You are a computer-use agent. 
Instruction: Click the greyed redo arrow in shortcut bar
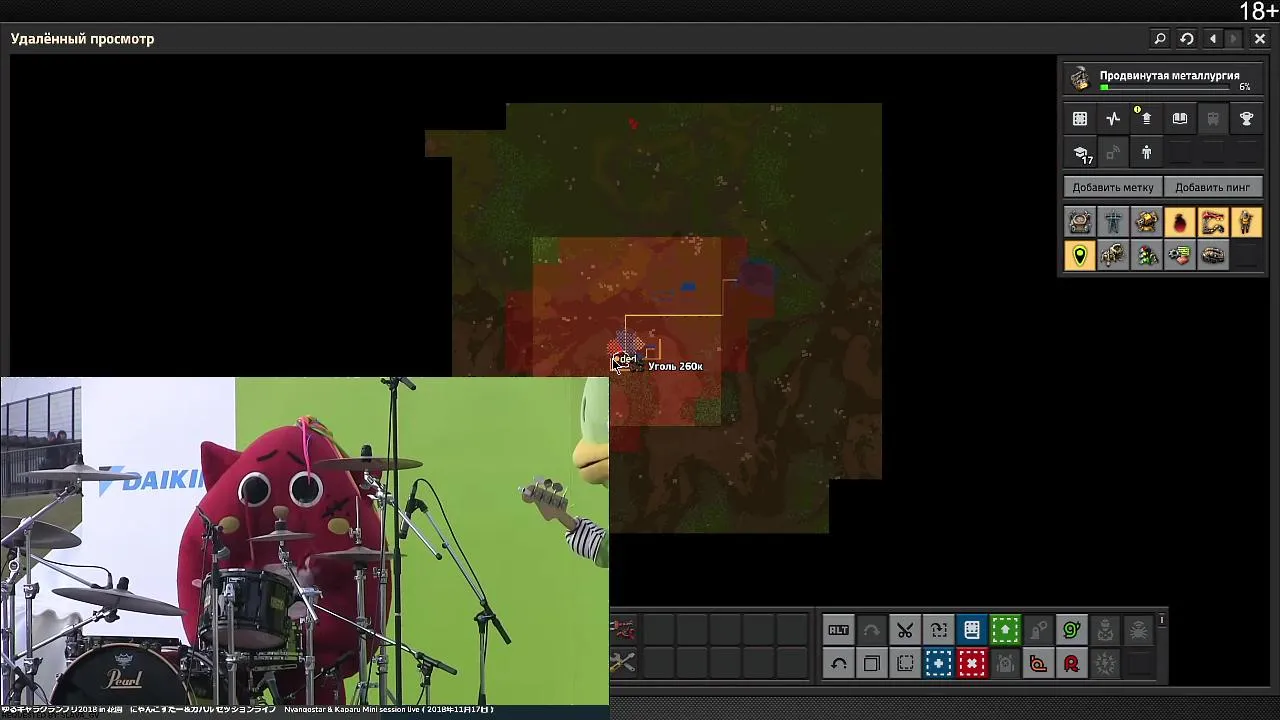coord(872,630)
